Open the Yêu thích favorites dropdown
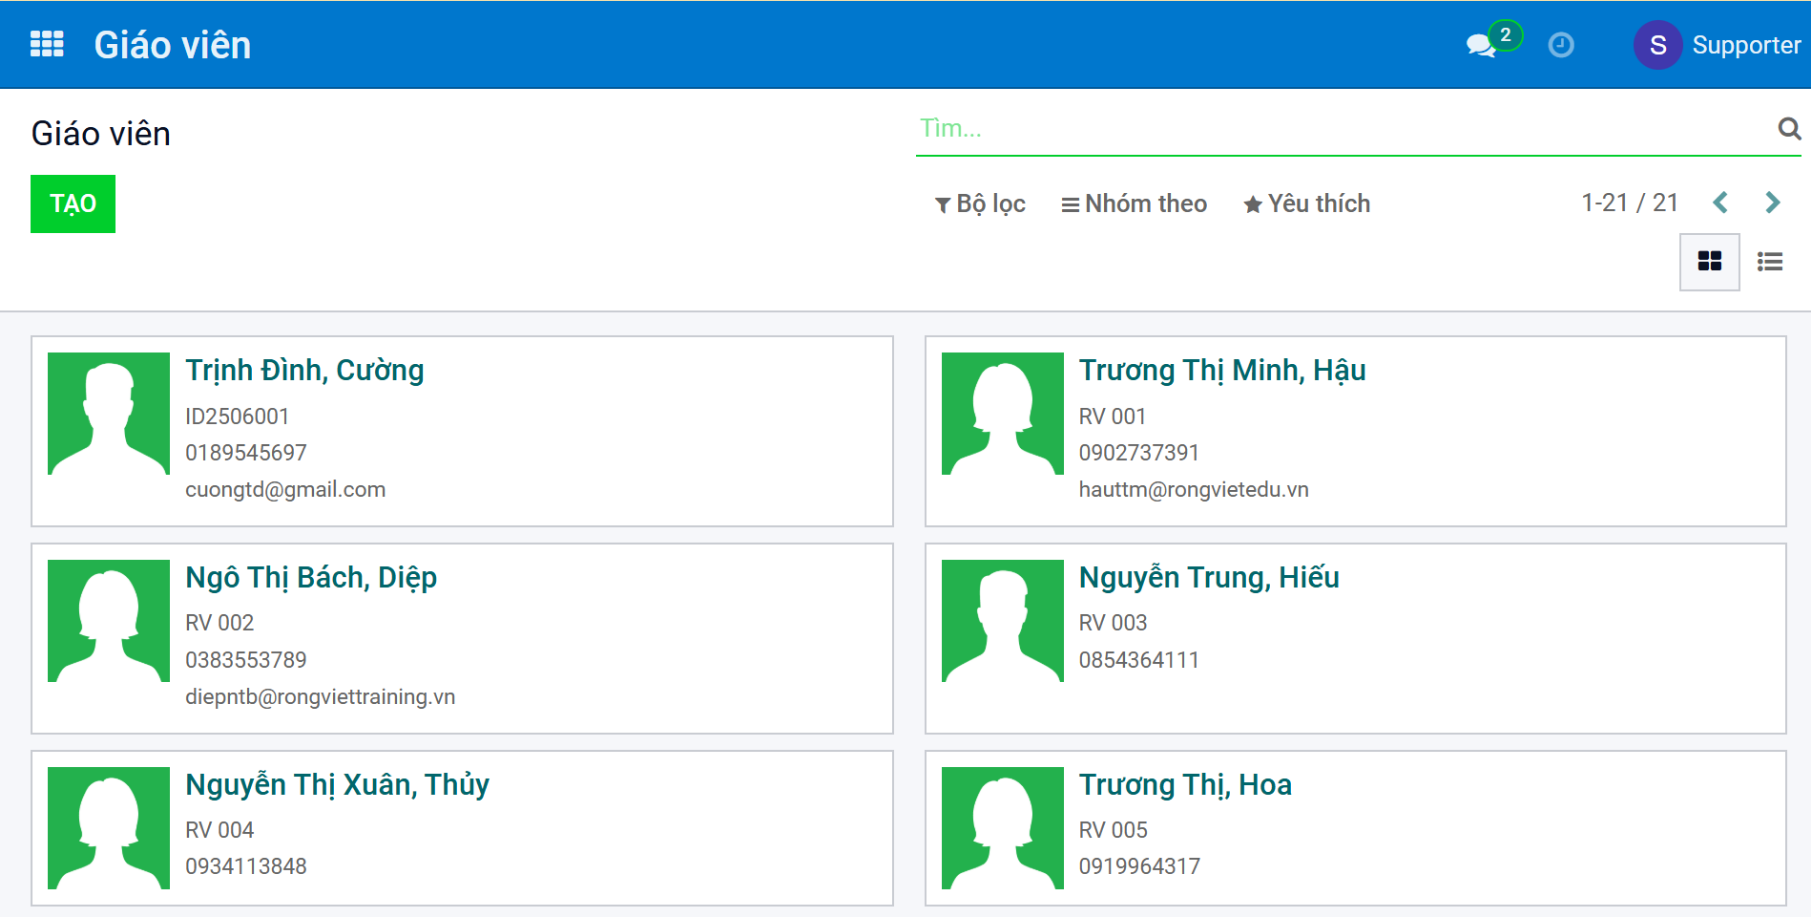Viewport: 1811px width, 917px height. point(1306,204)
